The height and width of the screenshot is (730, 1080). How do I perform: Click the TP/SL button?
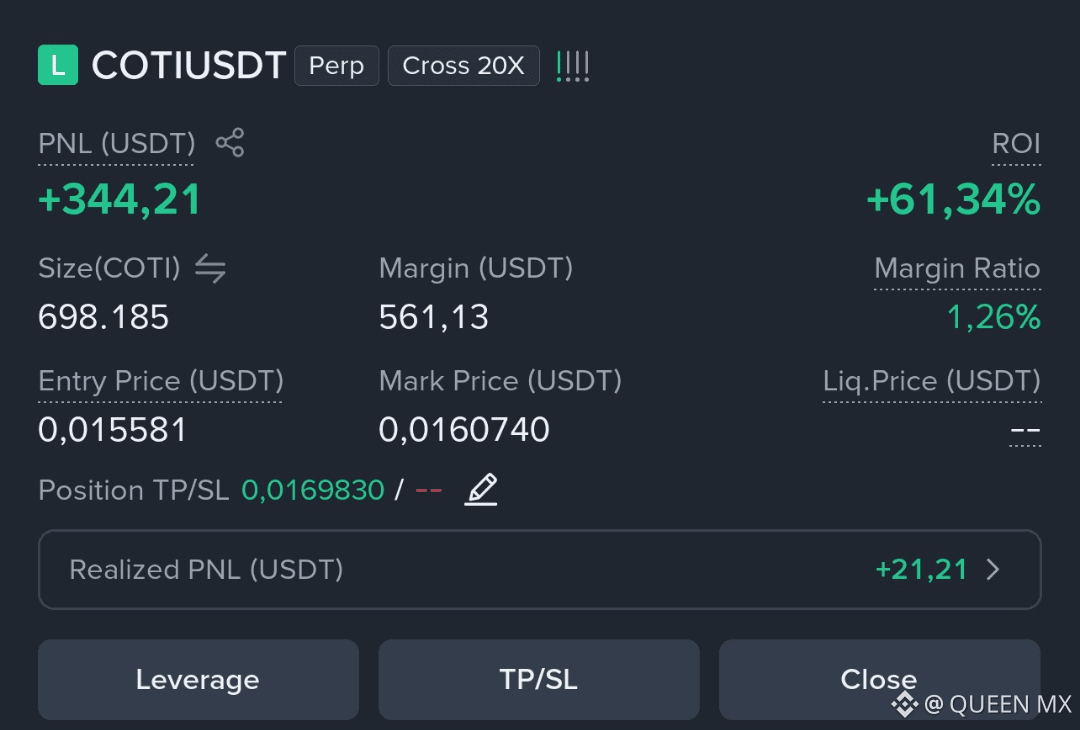(x=539, y=680)
